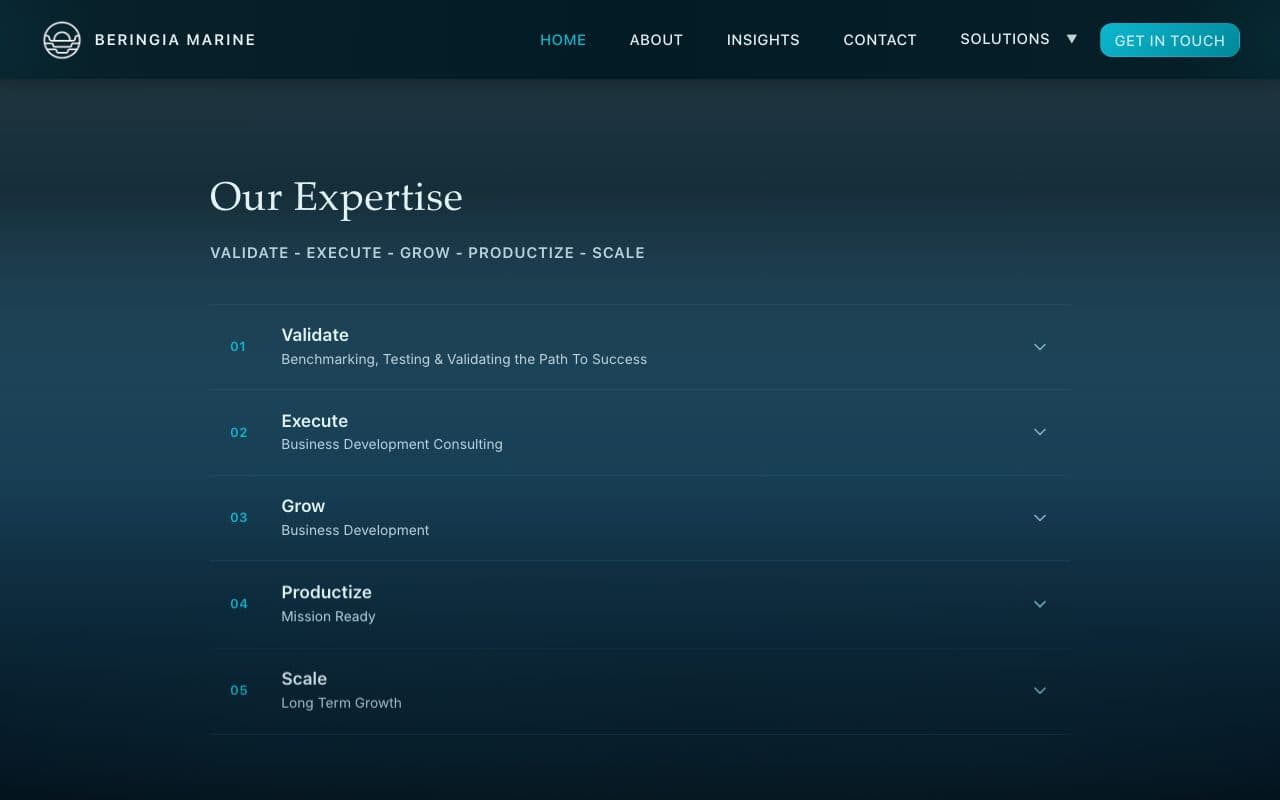
Task: Go to the HOME nav item
Action: (563, 40)
